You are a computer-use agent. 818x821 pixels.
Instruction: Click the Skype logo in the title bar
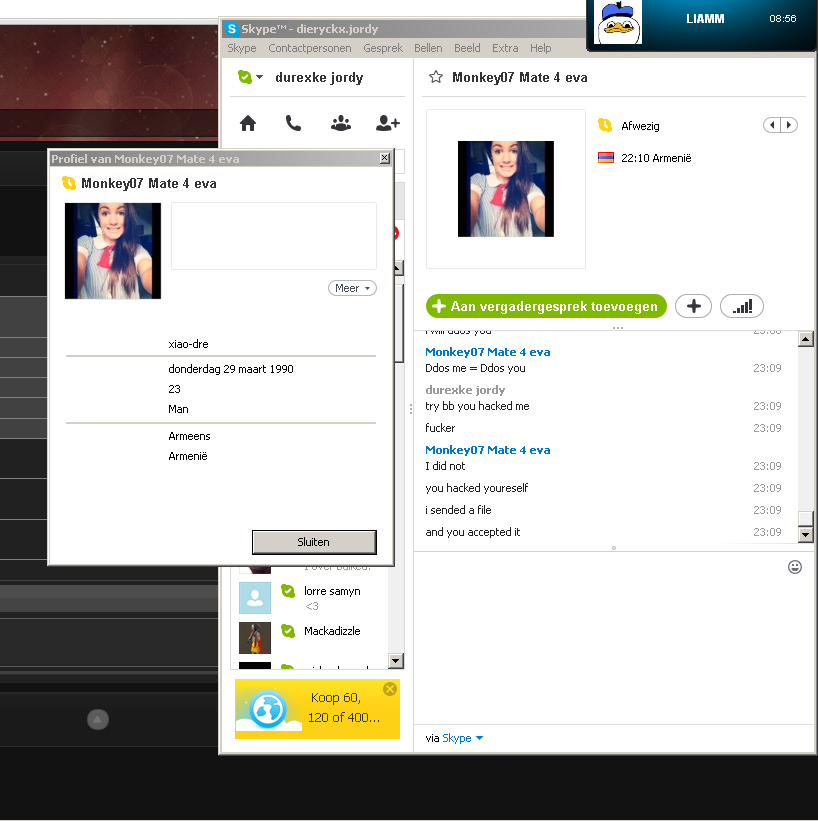232,29
